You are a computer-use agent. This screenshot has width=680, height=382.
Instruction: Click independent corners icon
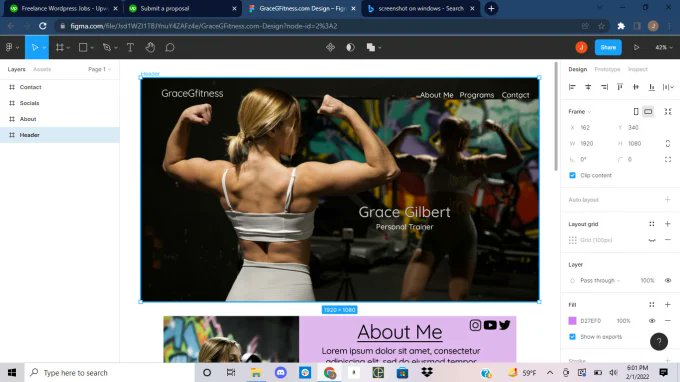click(668, 160)
